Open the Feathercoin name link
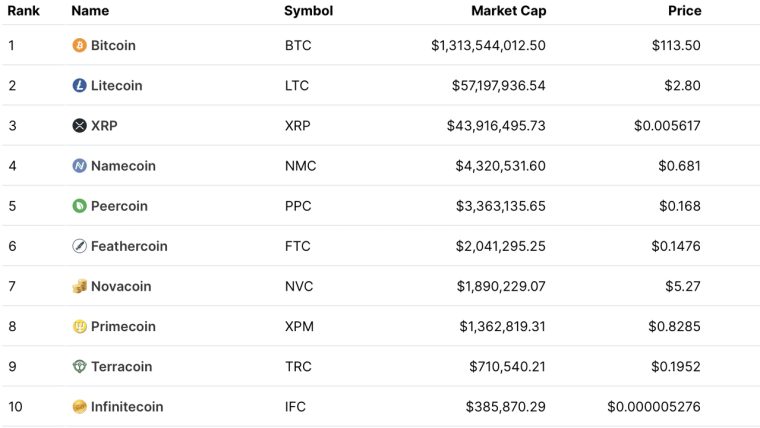Viewport: 760px width, 428px height. [129, 246]
